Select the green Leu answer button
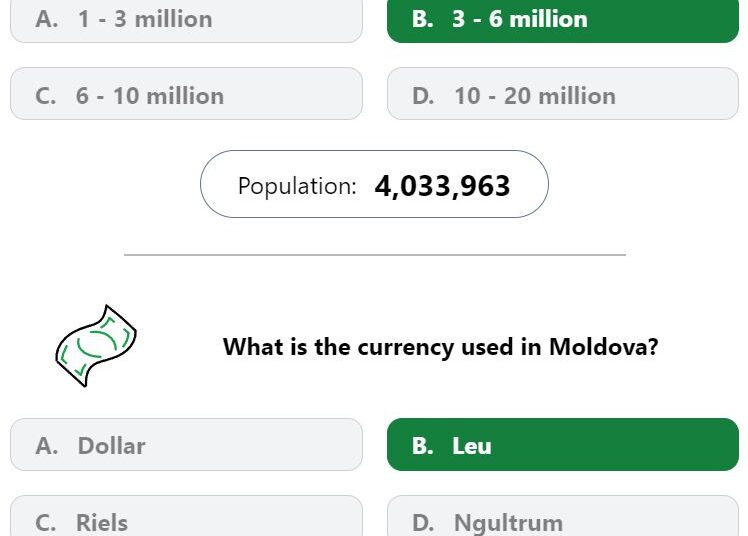Viewport: 748px width, 536px height. pos(563,444)
